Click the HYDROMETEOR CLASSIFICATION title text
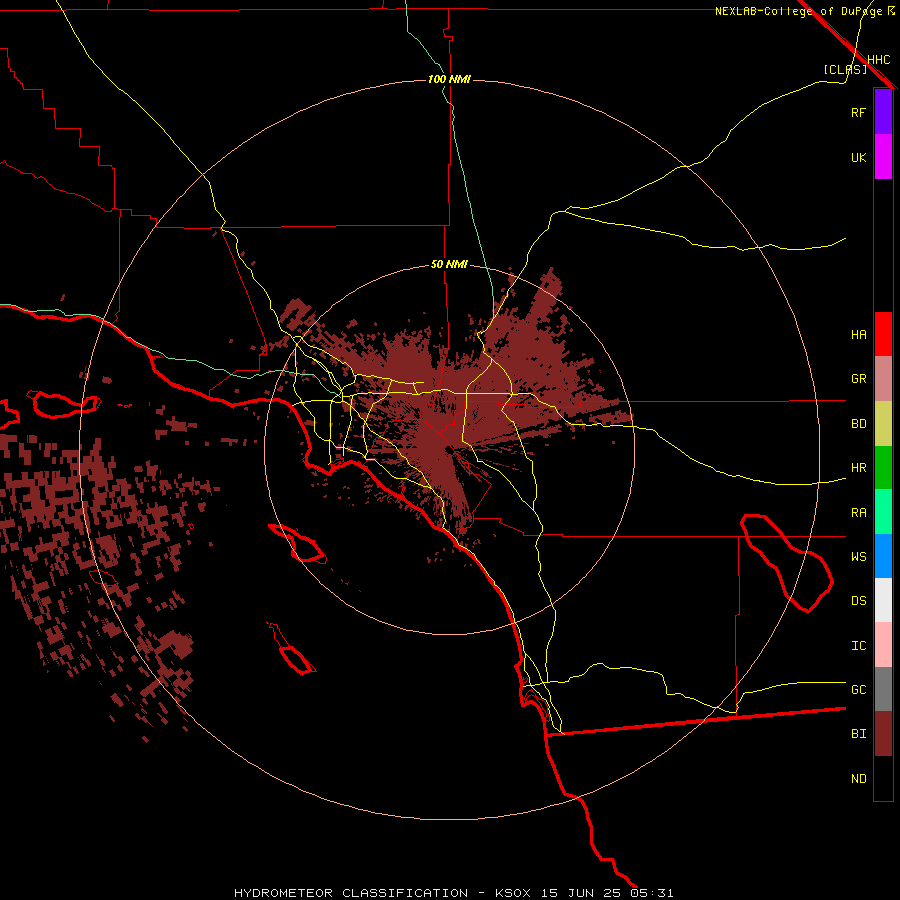Image resolution: width=900 pixels, height=900 pixels. 351,893
